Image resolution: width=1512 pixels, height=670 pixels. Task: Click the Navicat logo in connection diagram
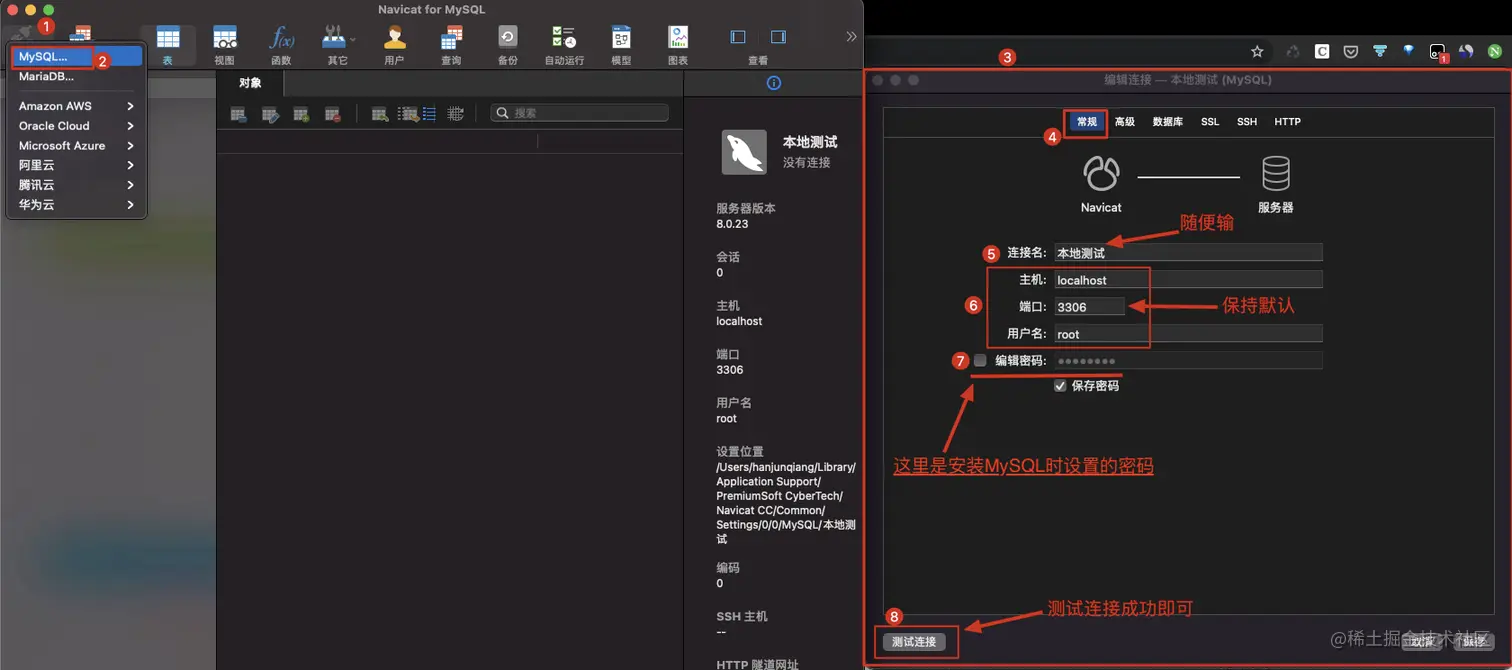click(1101, 174)
